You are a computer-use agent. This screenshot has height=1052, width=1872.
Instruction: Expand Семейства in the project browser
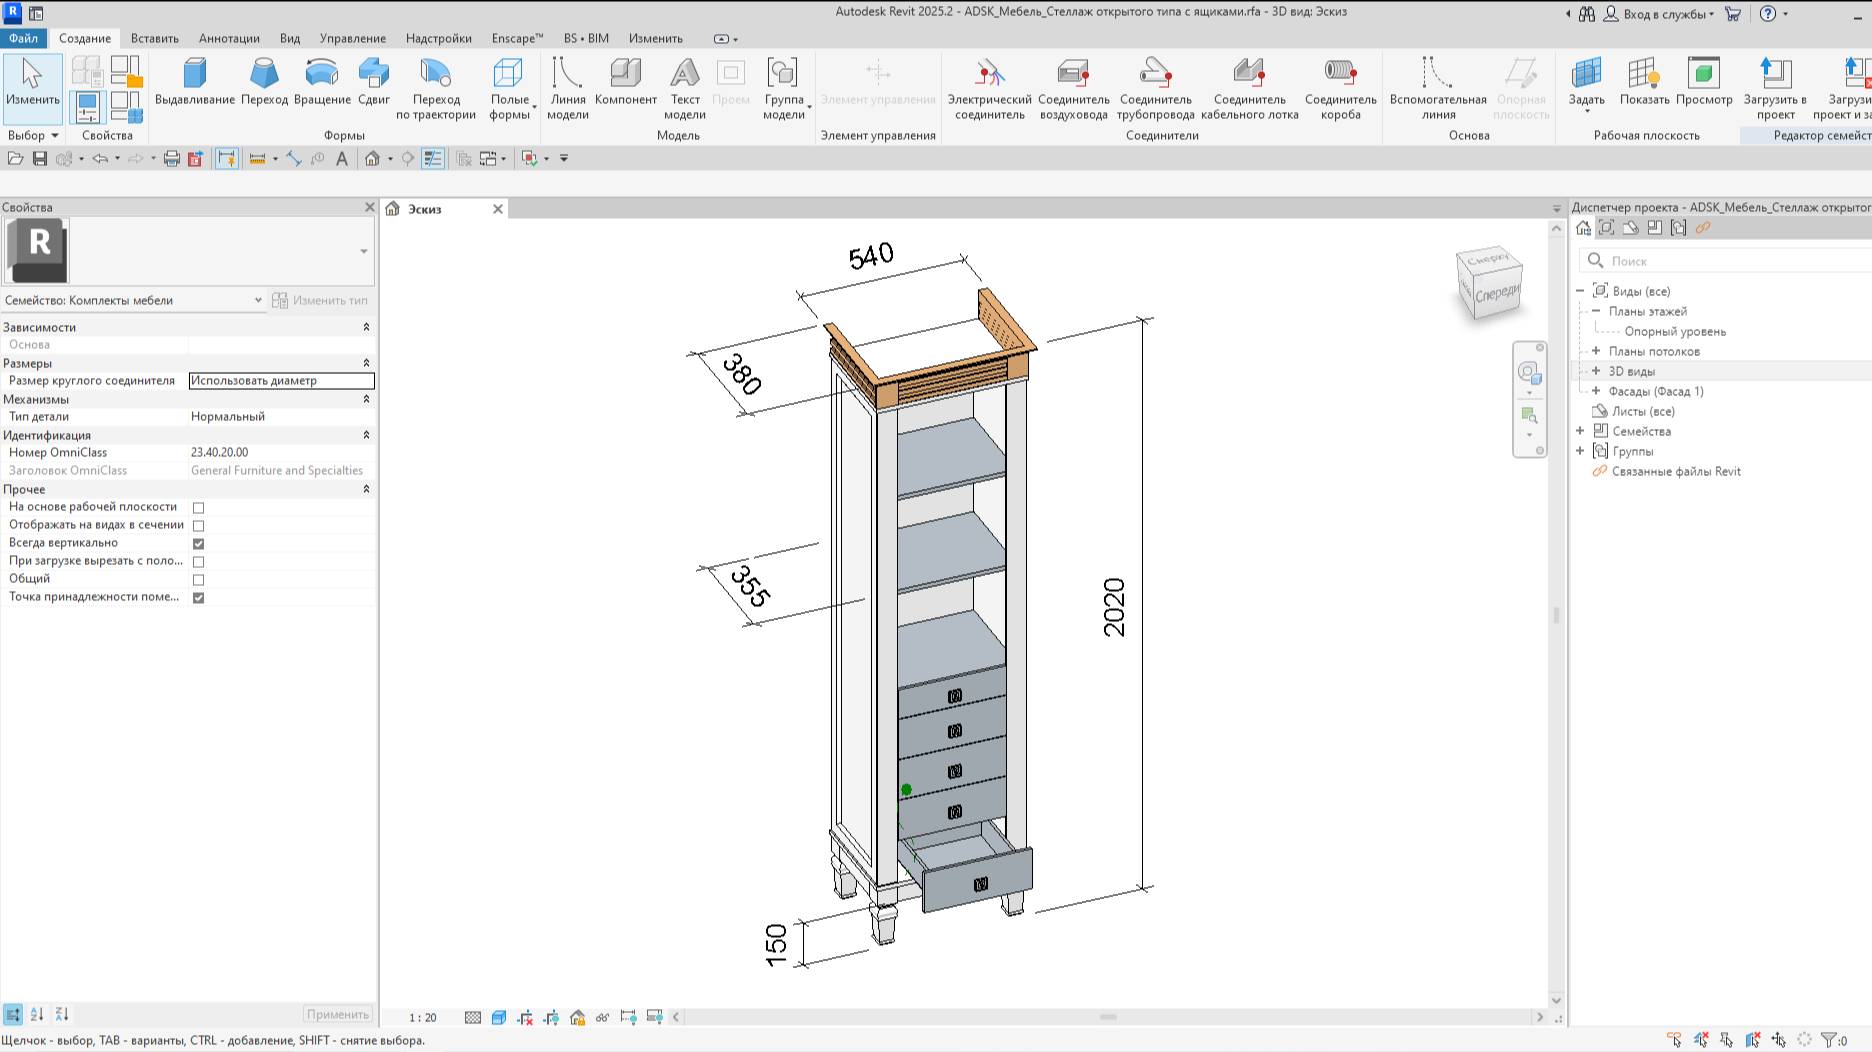pos(1580,431)
